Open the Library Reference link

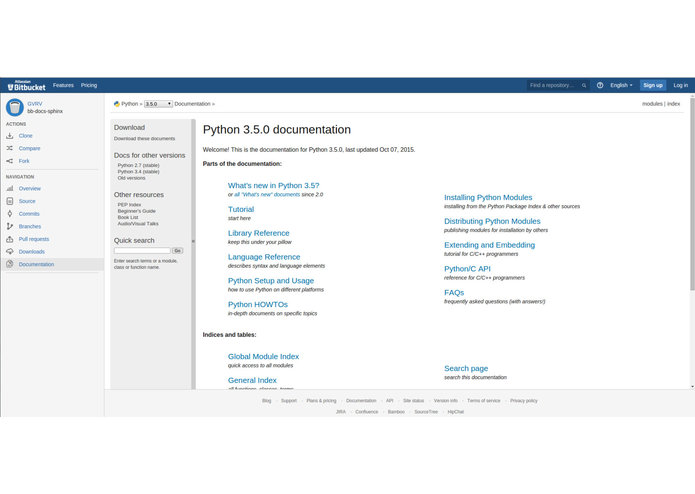pyautogui.click(x=258, y=233)
